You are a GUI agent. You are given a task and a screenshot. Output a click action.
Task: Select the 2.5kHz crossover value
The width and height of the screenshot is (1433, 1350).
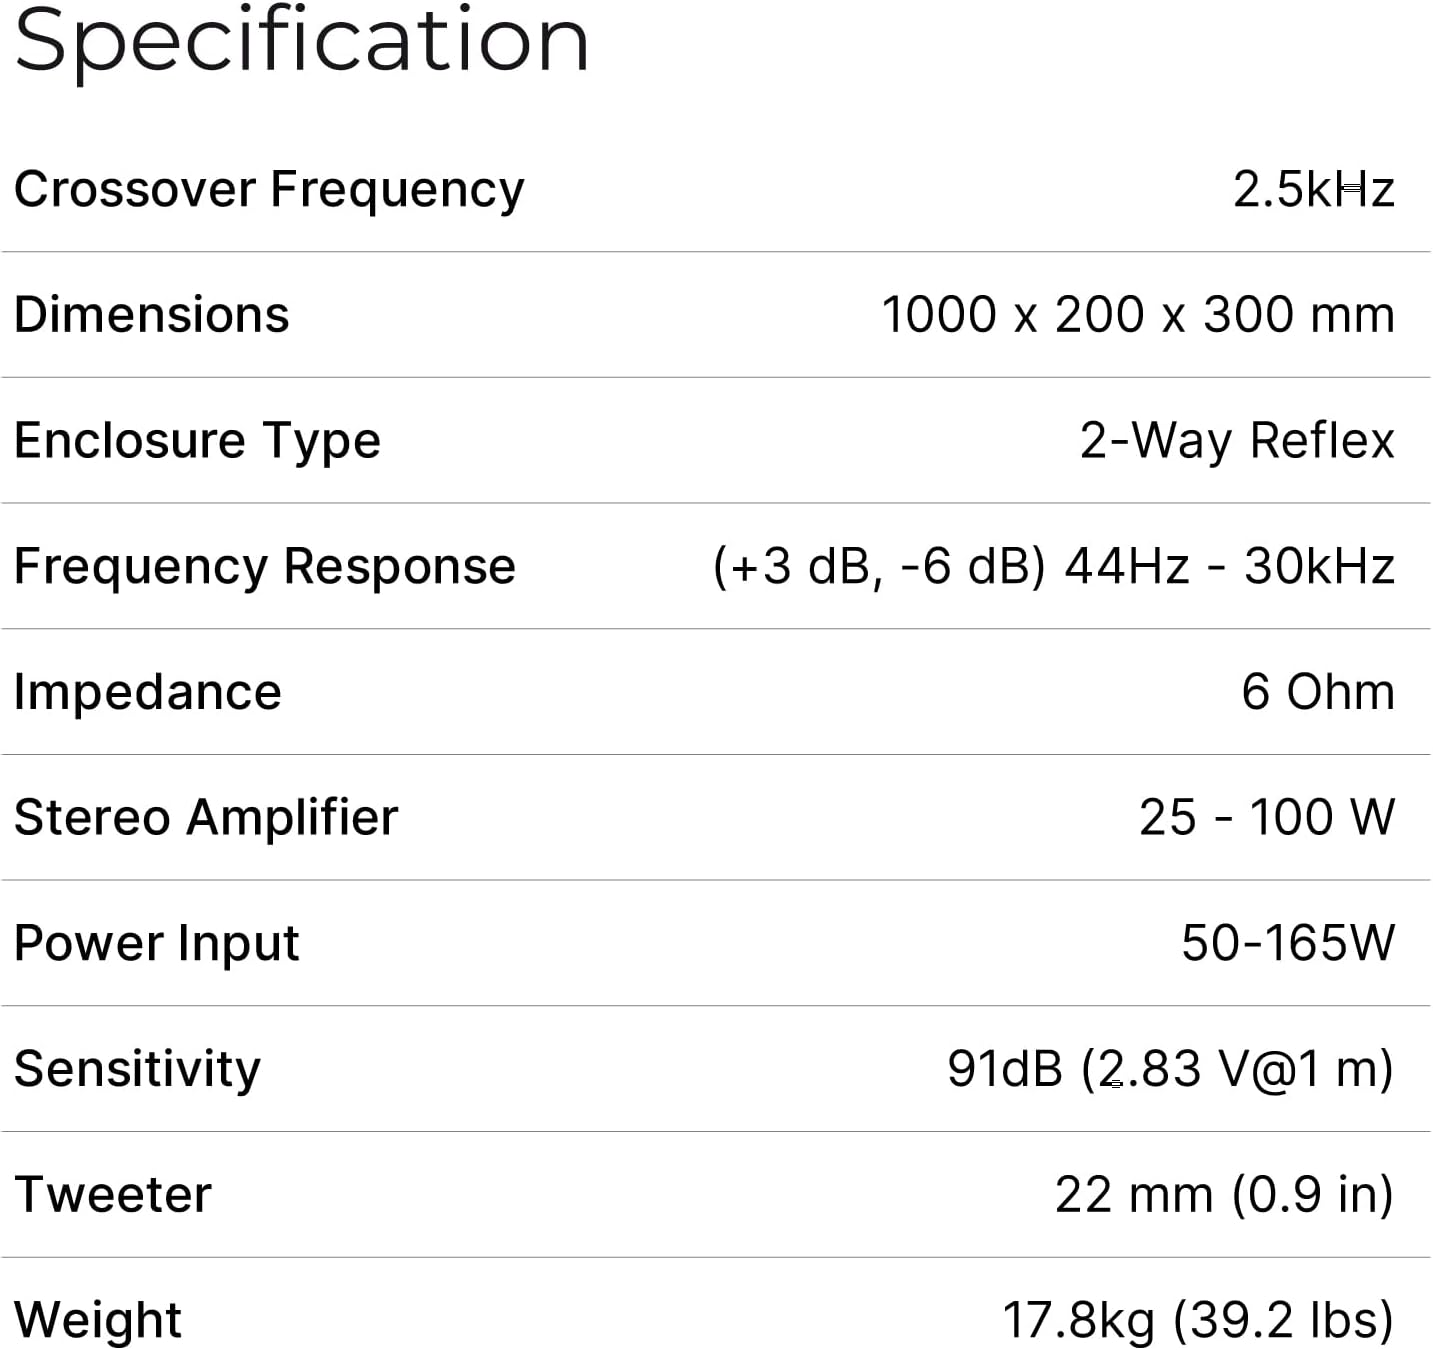click(1313, 189)
